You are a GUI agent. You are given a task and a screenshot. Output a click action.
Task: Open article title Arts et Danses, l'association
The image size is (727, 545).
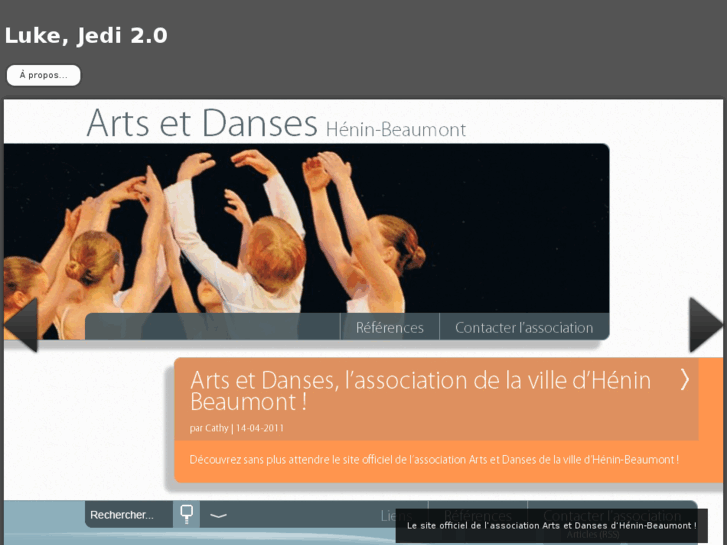[x=420, y=391]
